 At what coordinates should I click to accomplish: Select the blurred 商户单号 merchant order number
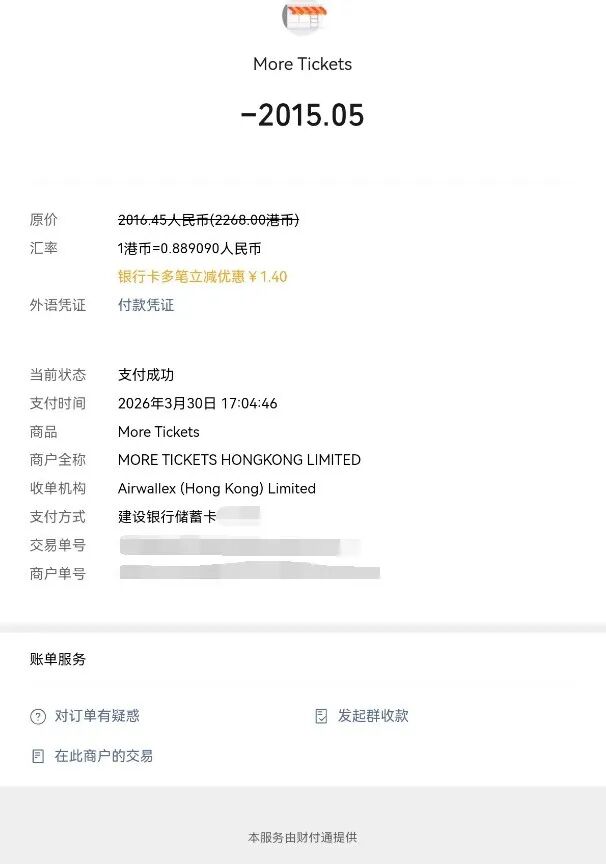click(250, 572)
